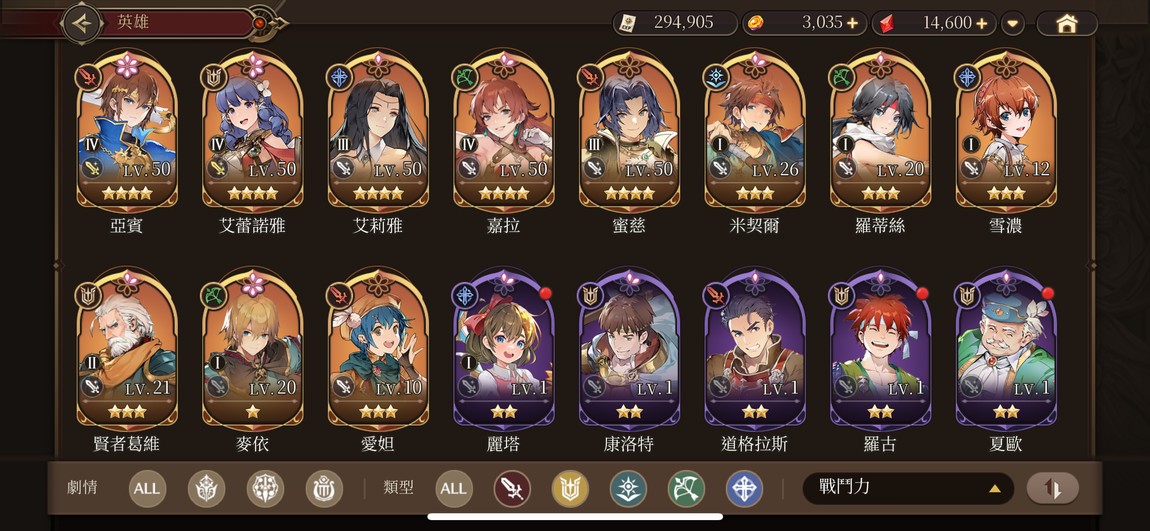Add more red gems with plus
Image resolution: width=1150 pixels, height=531 pixels.
[982, 23]
